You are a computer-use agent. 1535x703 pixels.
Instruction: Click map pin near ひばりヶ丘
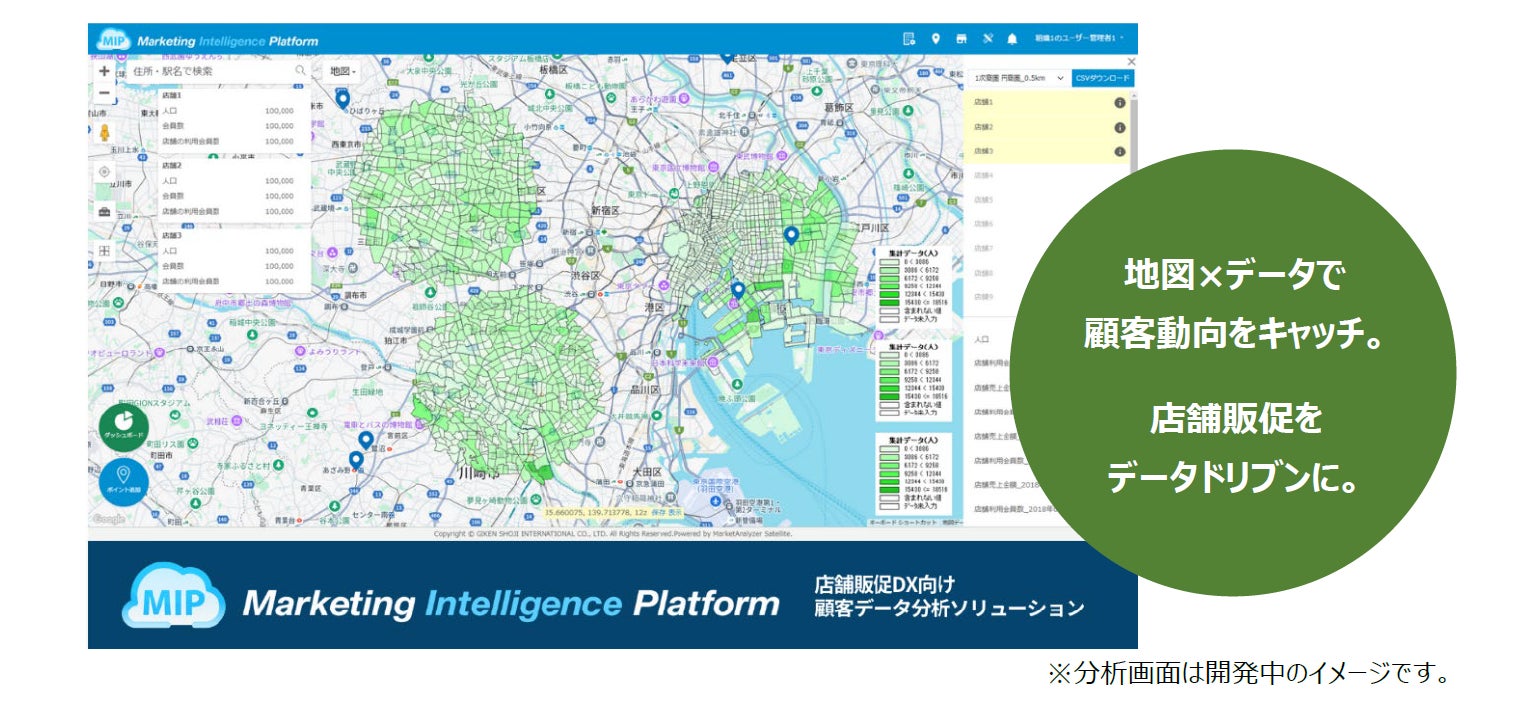[342, 99]
